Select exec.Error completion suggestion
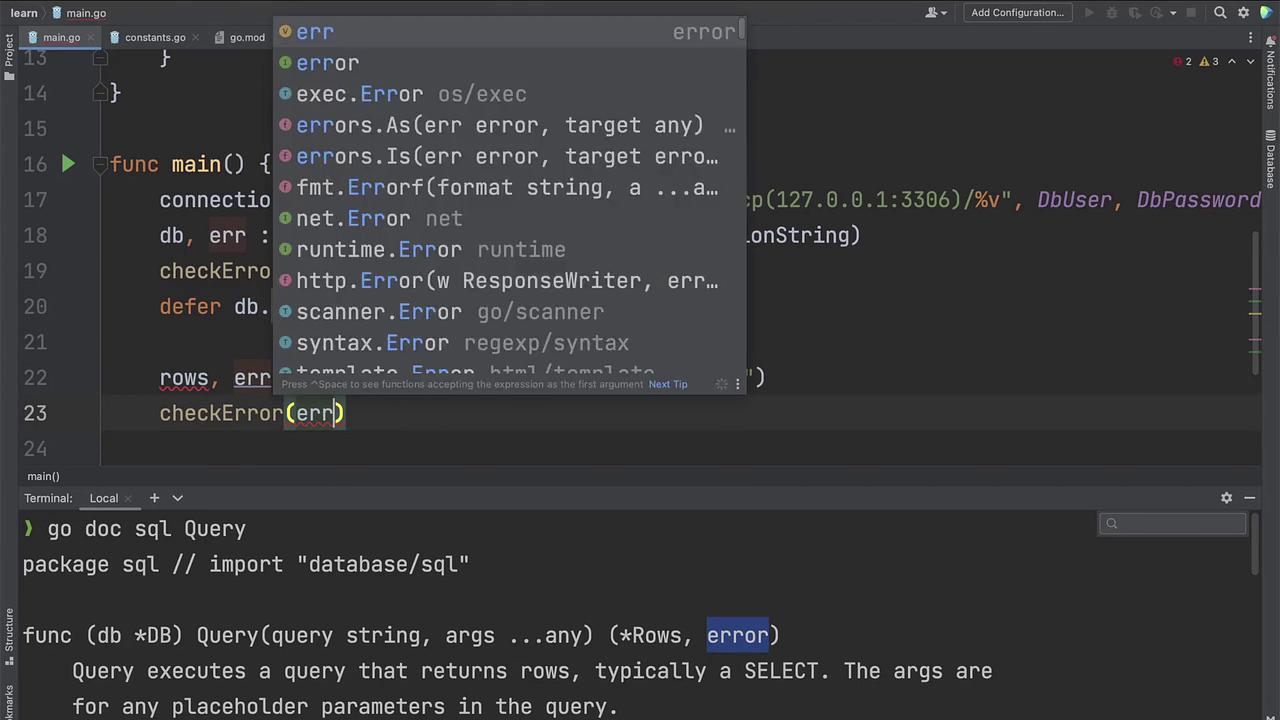The width and height of the screenshot is (1280, 720). coord(509,94)
